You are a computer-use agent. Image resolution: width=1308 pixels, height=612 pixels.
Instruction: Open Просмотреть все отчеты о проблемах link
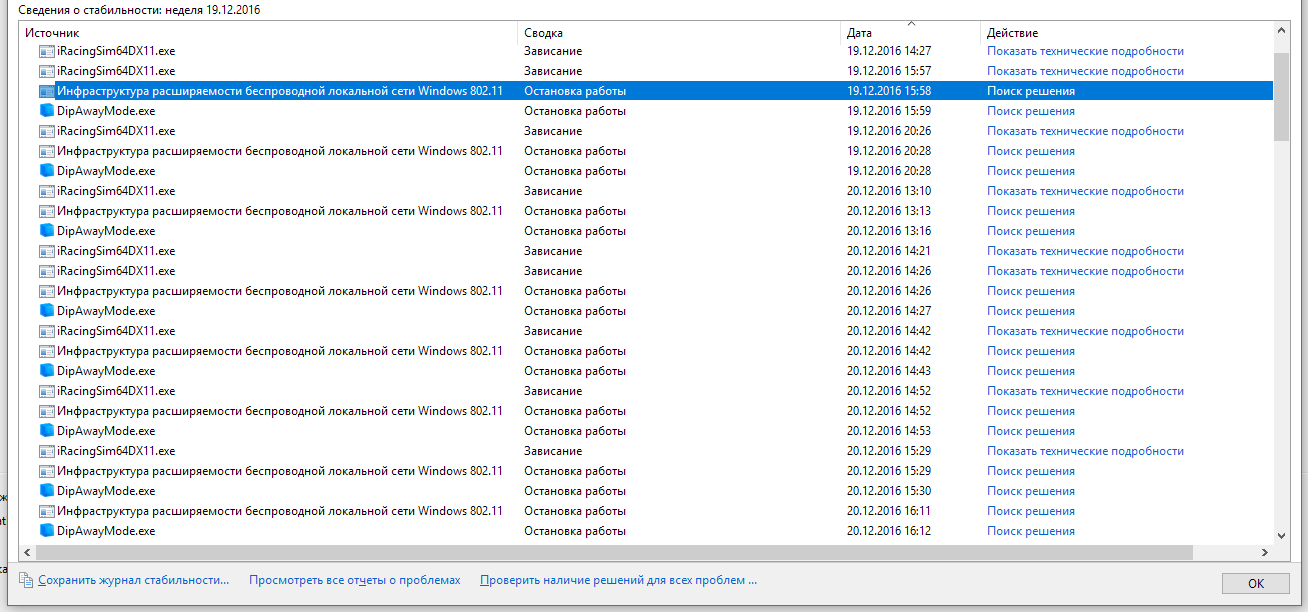[x=355, y=580]
